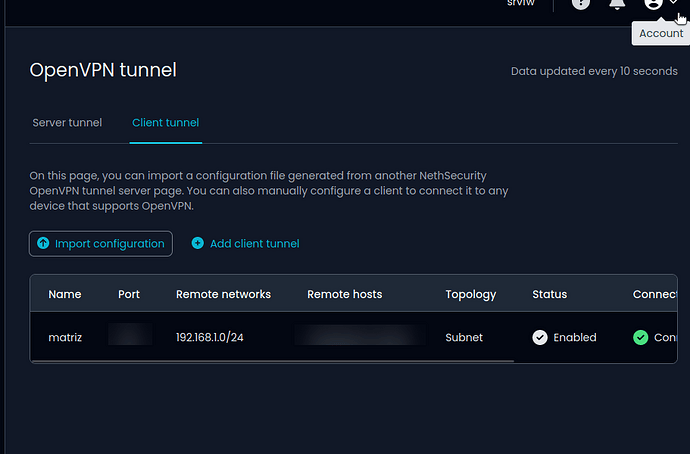Screen dimensions: 690x454
Task: Open the Account user avatar icon
Action: click(653, 4)
